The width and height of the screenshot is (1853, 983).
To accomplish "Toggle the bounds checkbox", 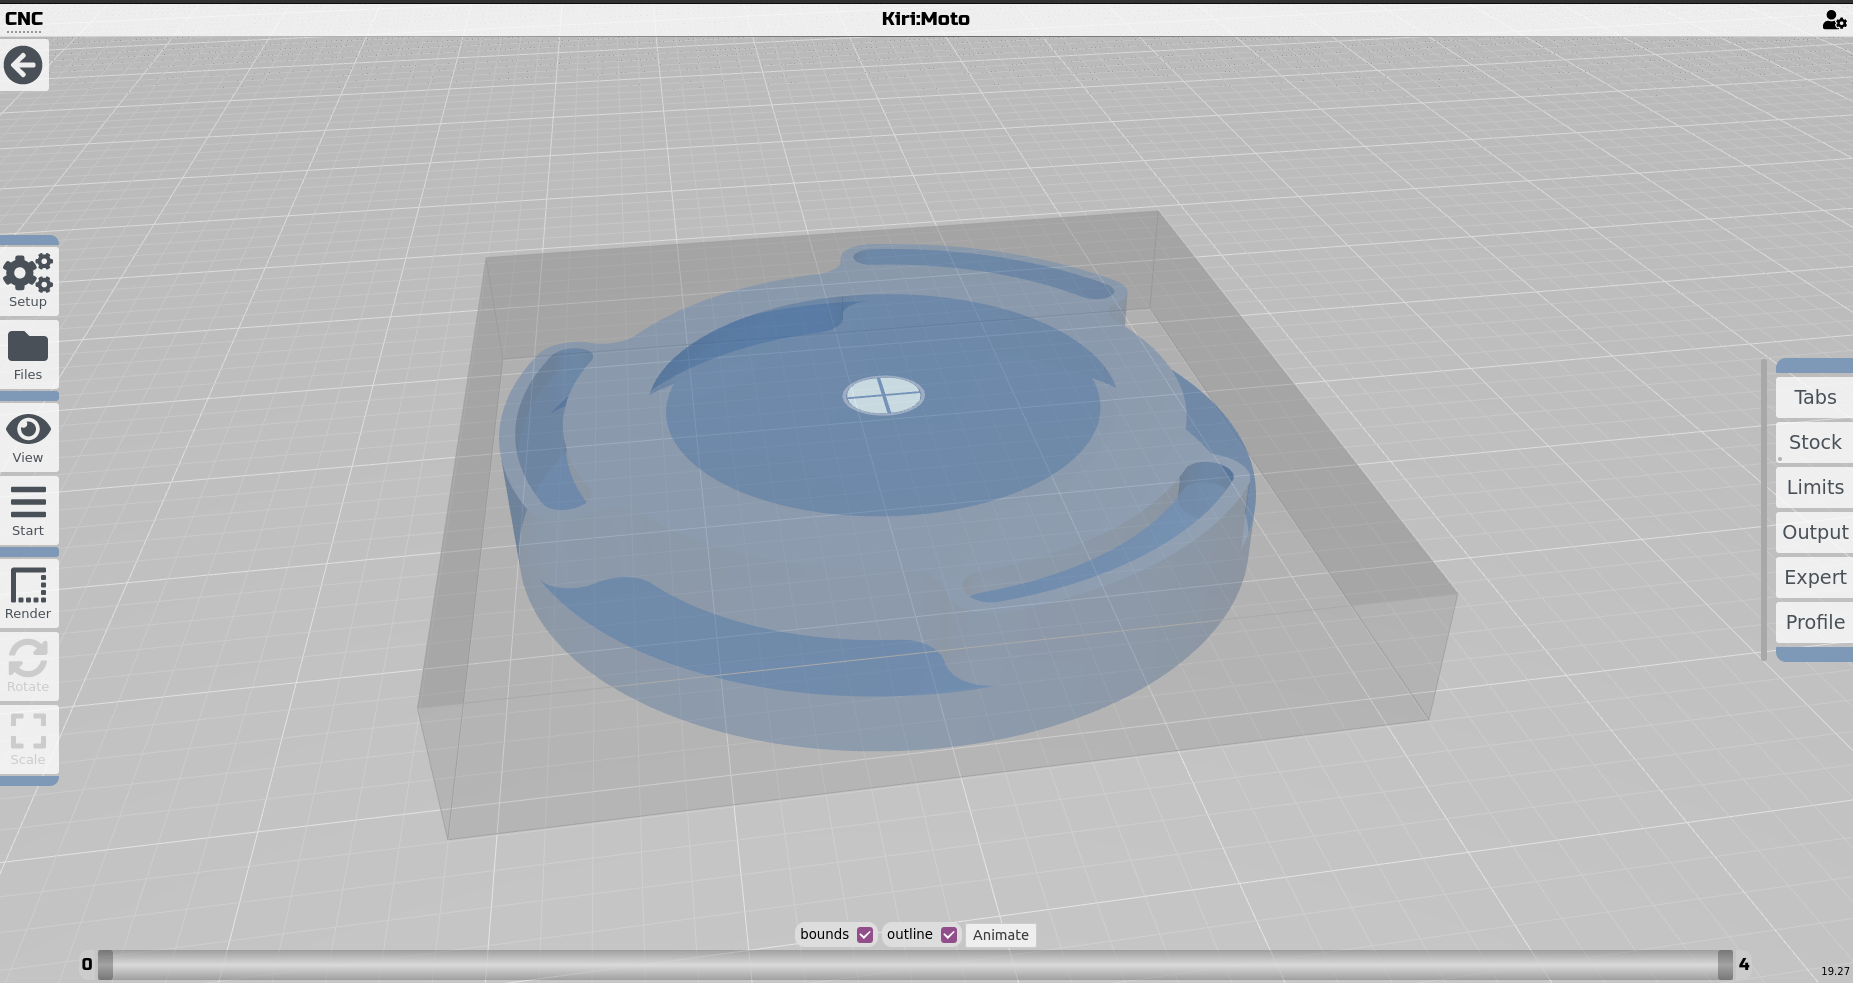I will [x=864, y=934].
